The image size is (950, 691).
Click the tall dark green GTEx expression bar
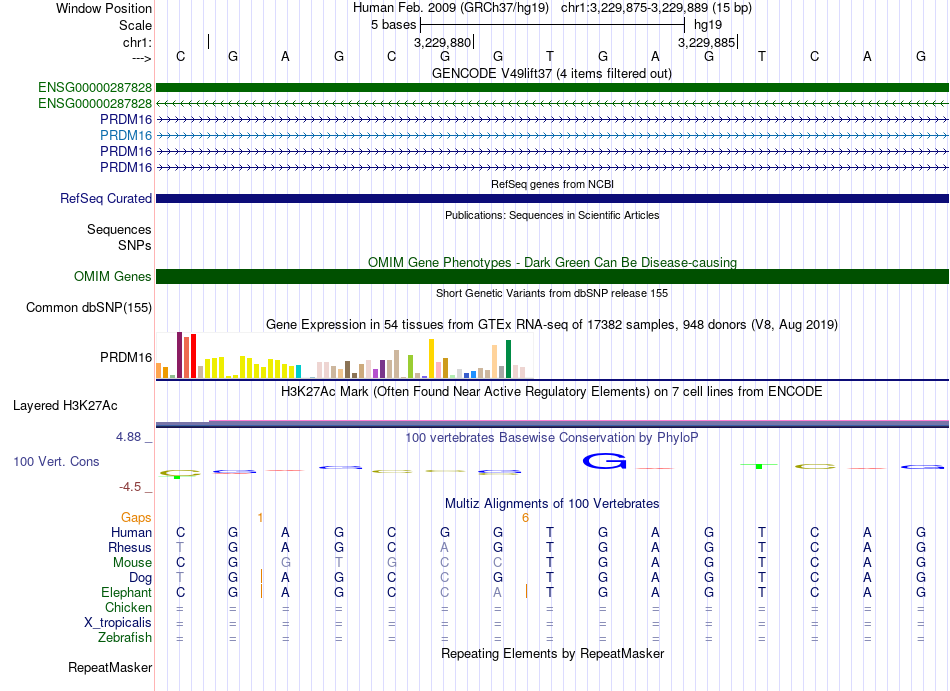click(508, 359)
